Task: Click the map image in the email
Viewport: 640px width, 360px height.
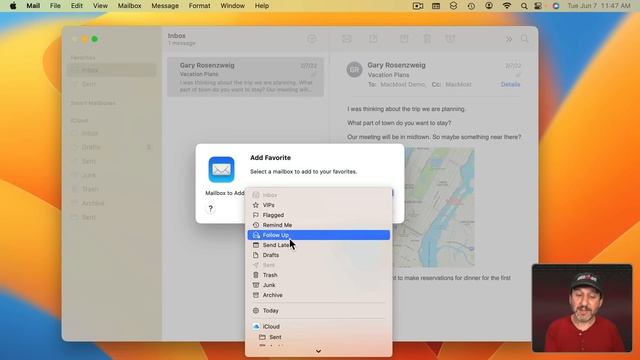Action: click(440, 207)
